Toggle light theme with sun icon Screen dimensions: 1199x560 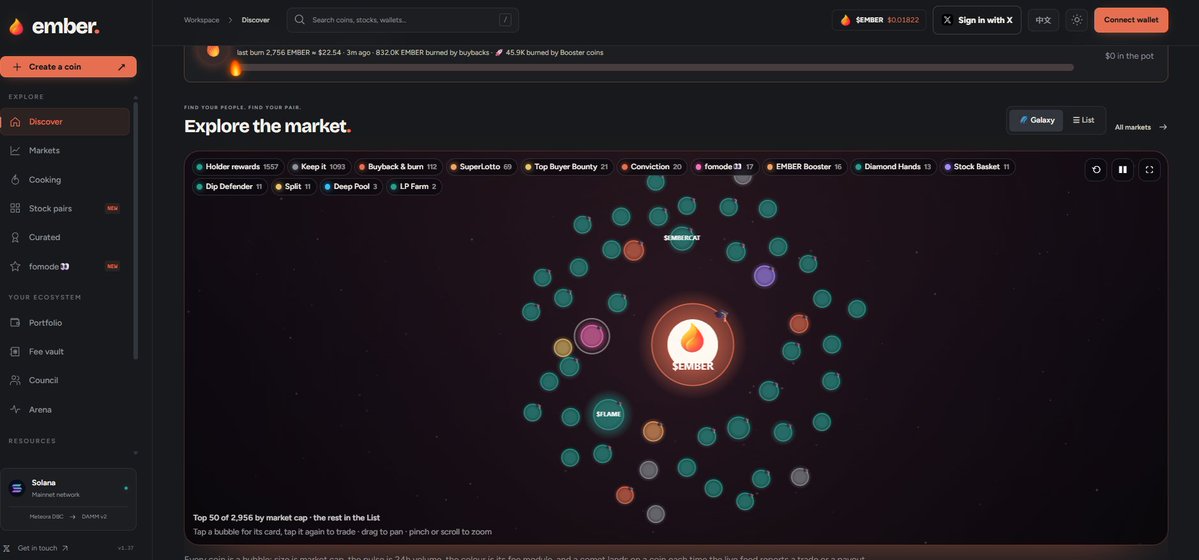(x=1077, y=20)
